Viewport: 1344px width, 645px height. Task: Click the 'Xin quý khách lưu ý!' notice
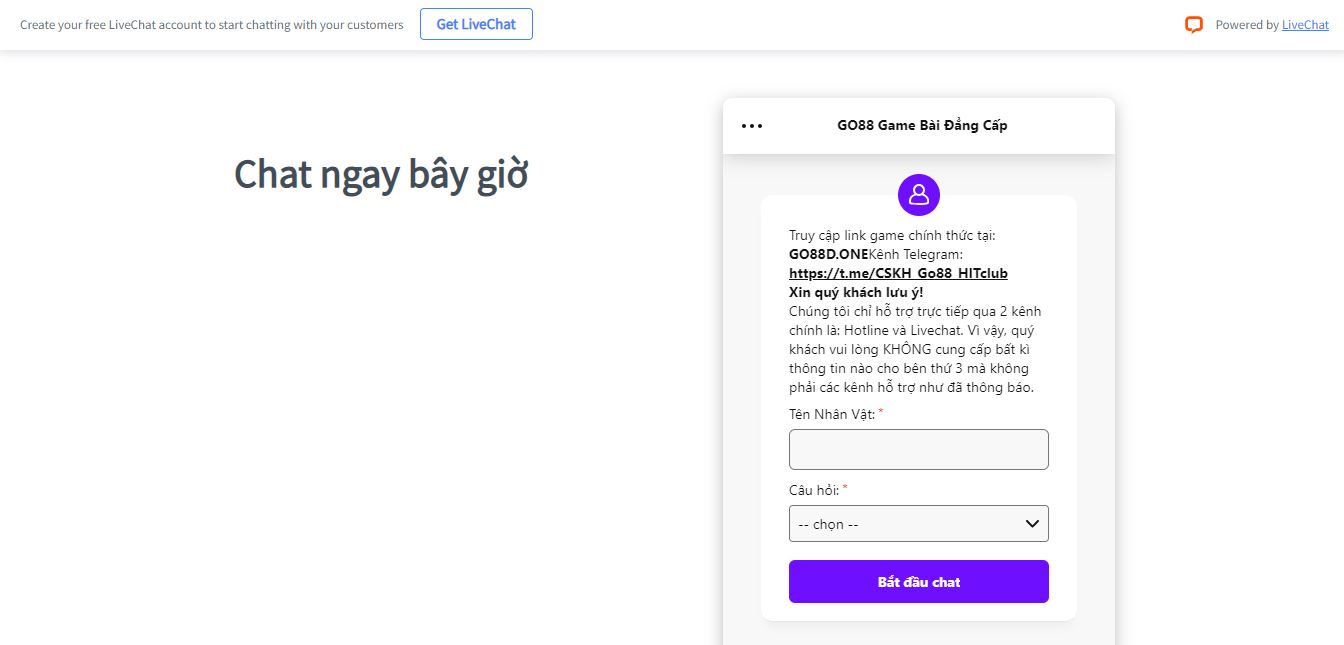856,292
